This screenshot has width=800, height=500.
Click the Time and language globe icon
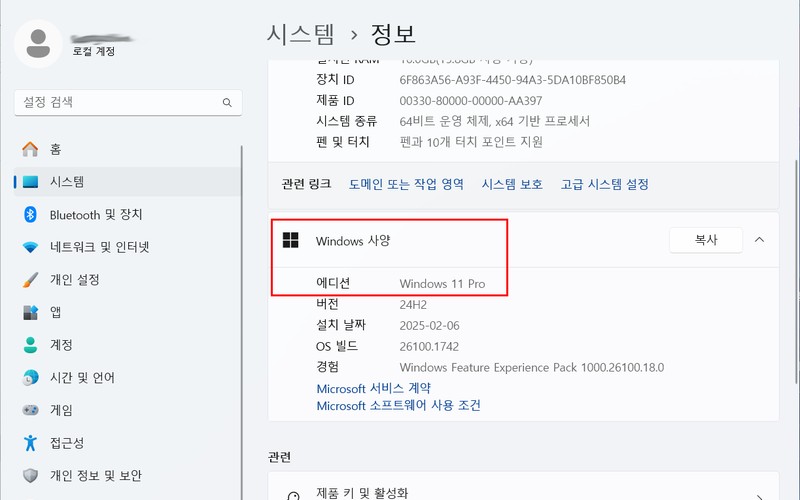[30, 378]
